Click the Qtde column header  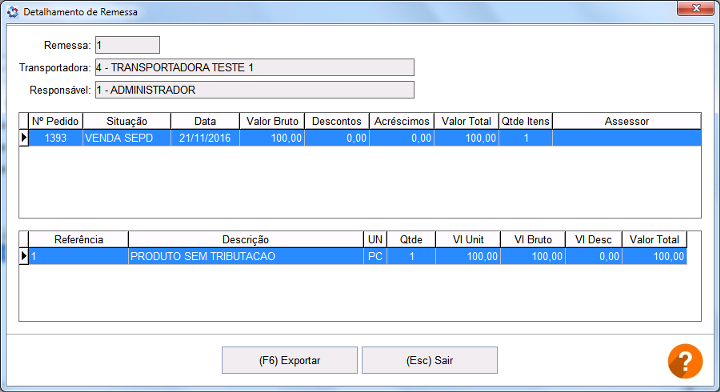point(411,240)
